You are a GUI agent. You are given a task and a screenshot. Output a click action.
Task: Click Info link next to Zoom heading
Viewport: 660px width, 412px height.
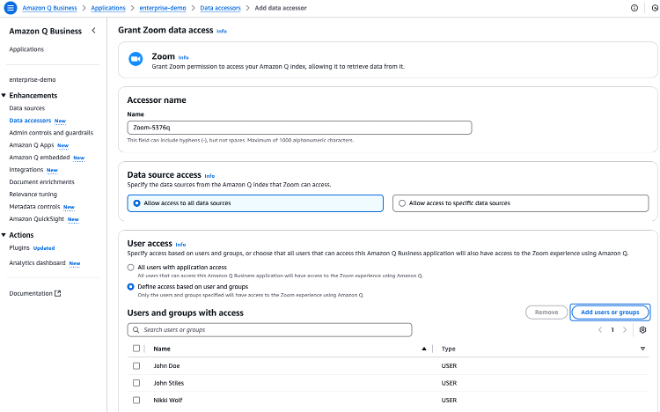point(184,58)
